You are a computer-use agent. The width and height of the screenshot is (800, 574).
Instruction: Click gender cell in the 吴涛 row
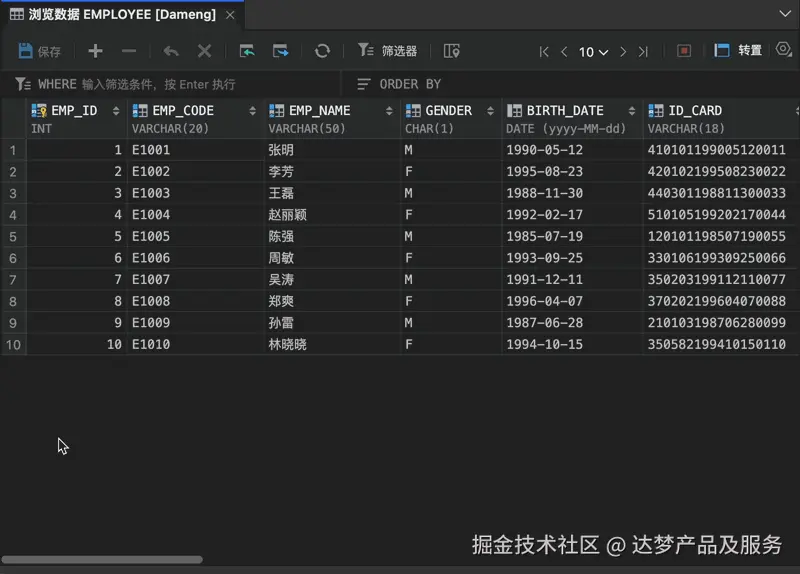coord(451,280)
